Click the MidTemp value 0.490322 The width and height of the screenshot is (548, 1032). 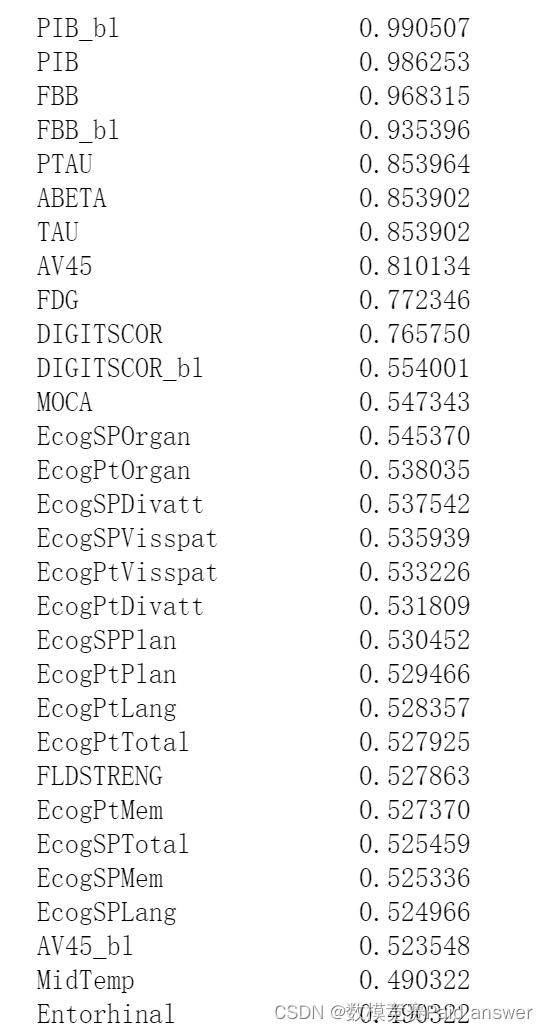coord(414,980)
